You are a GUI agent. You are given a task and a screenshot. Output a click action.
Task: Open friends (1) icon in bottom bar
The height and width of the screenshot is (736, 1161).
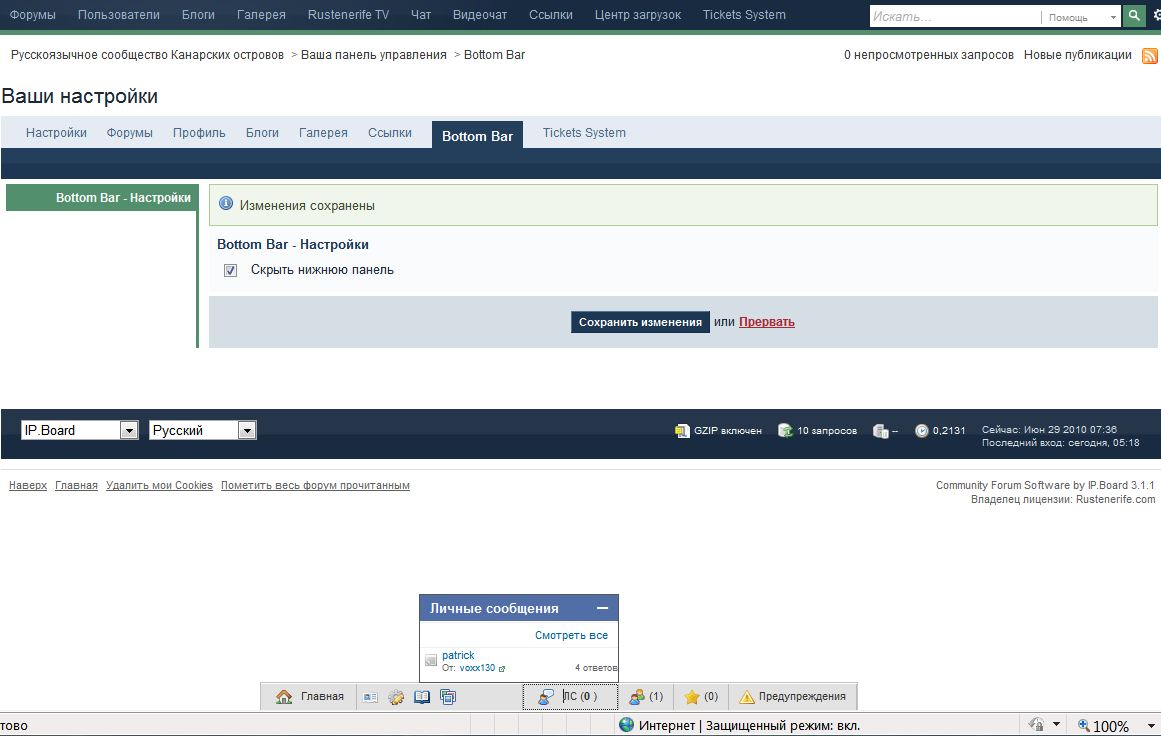646,697
